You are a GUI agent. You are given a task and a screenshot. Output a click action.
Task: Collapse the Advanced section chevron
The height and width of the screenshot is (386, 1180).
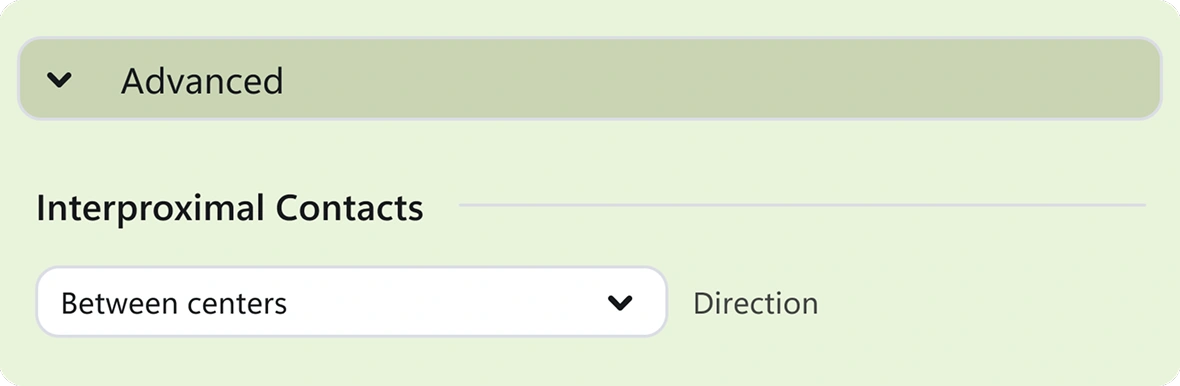[59, 79]
